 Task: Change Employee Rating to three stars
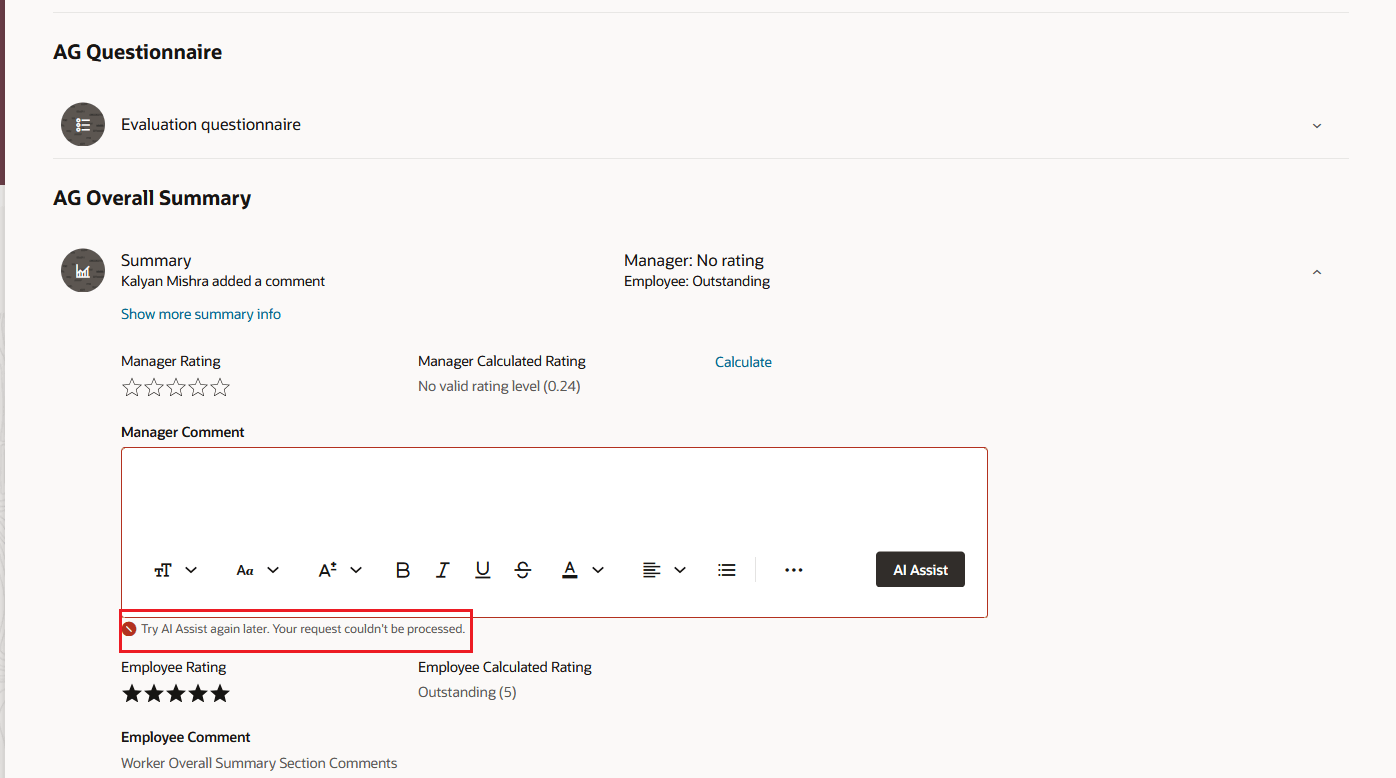coord(175,692)
